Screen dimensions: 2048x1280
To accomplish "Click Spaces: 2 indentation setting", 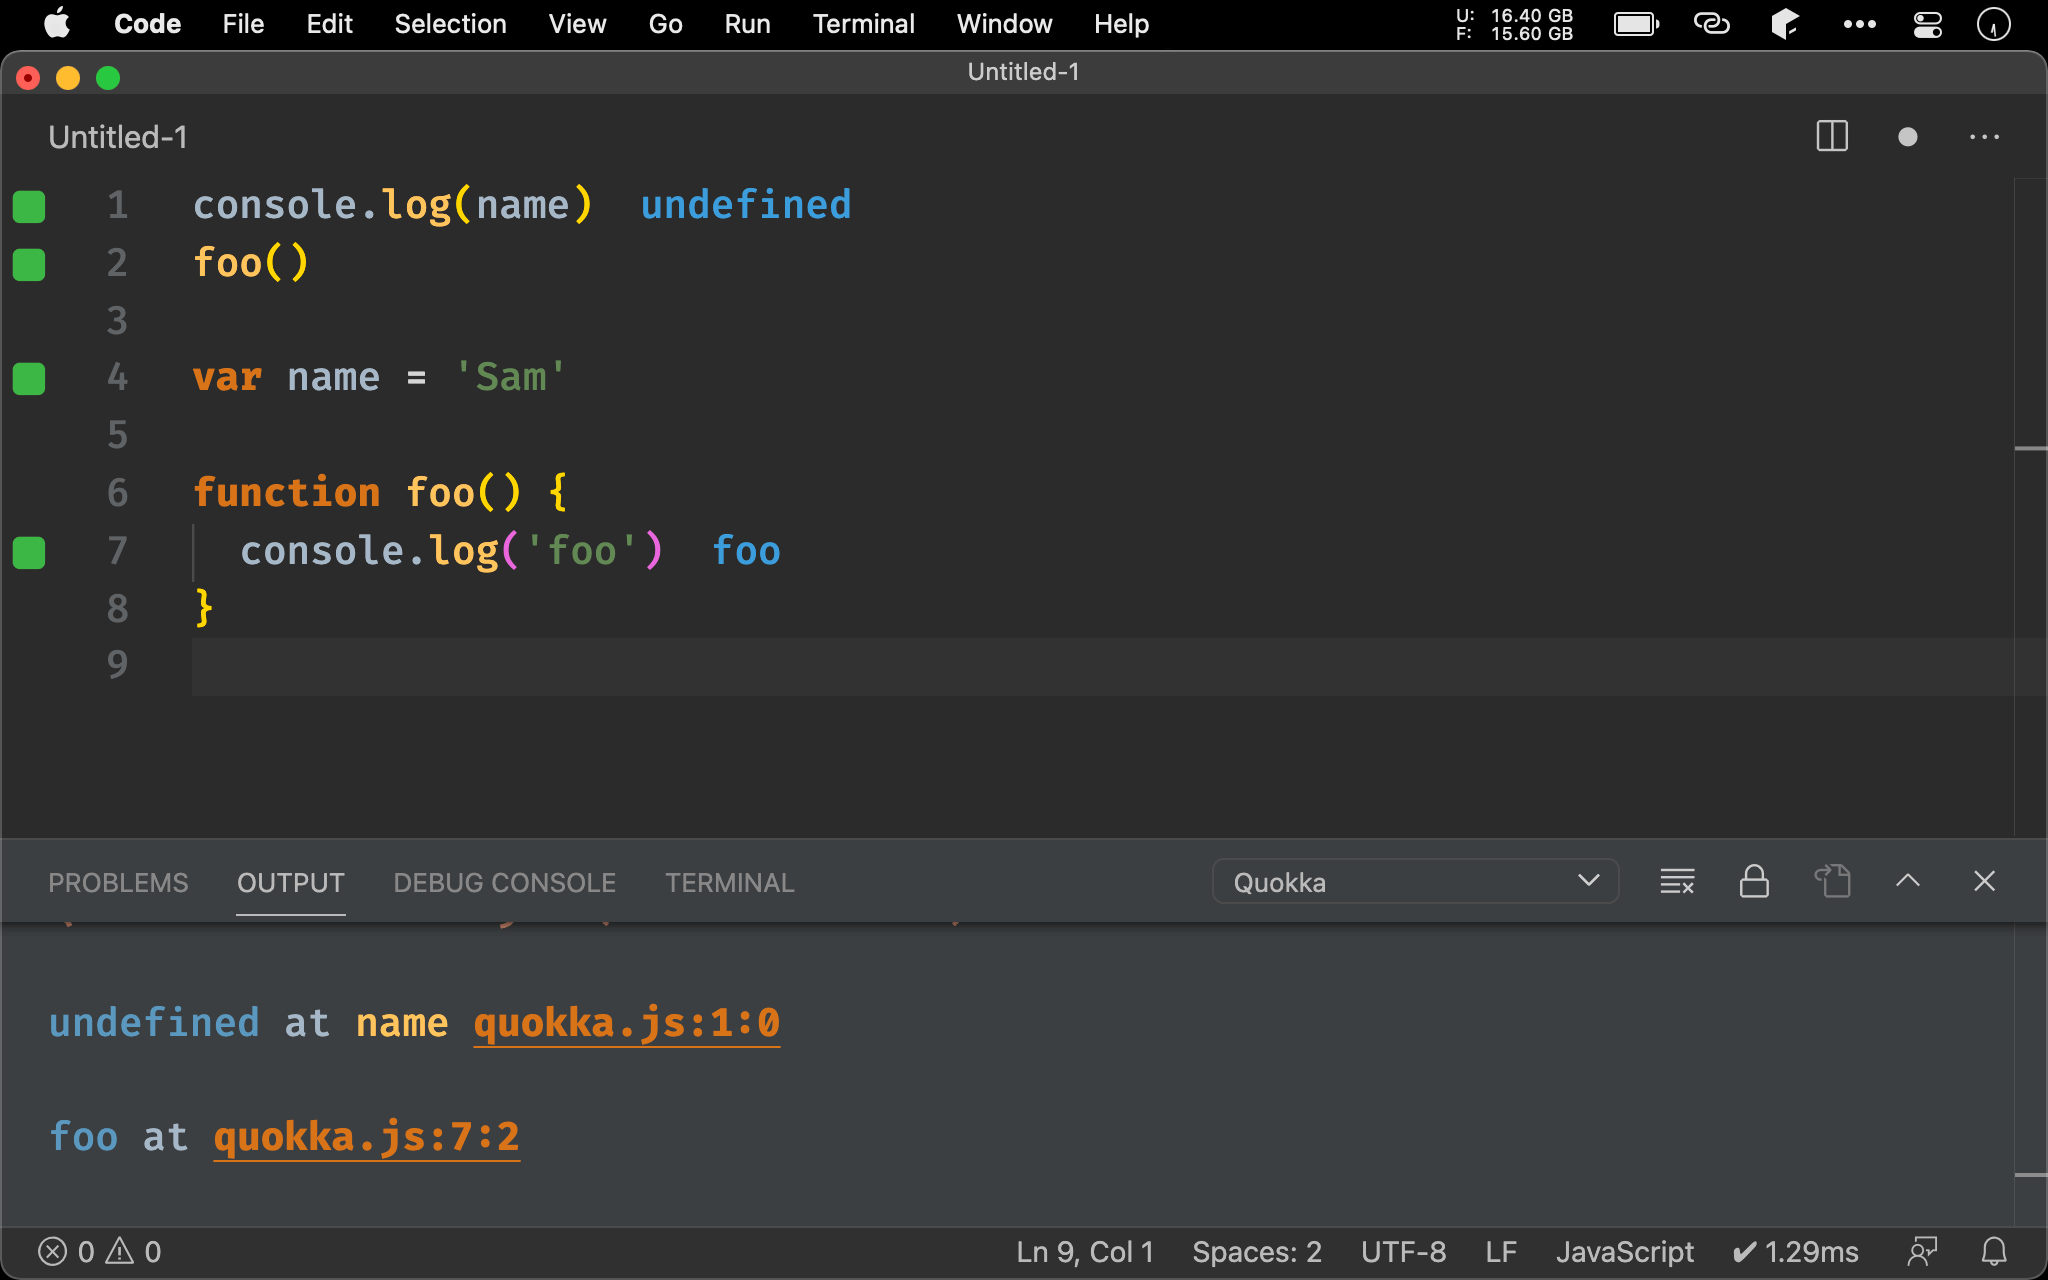I will click(x=1256, y=1251).
